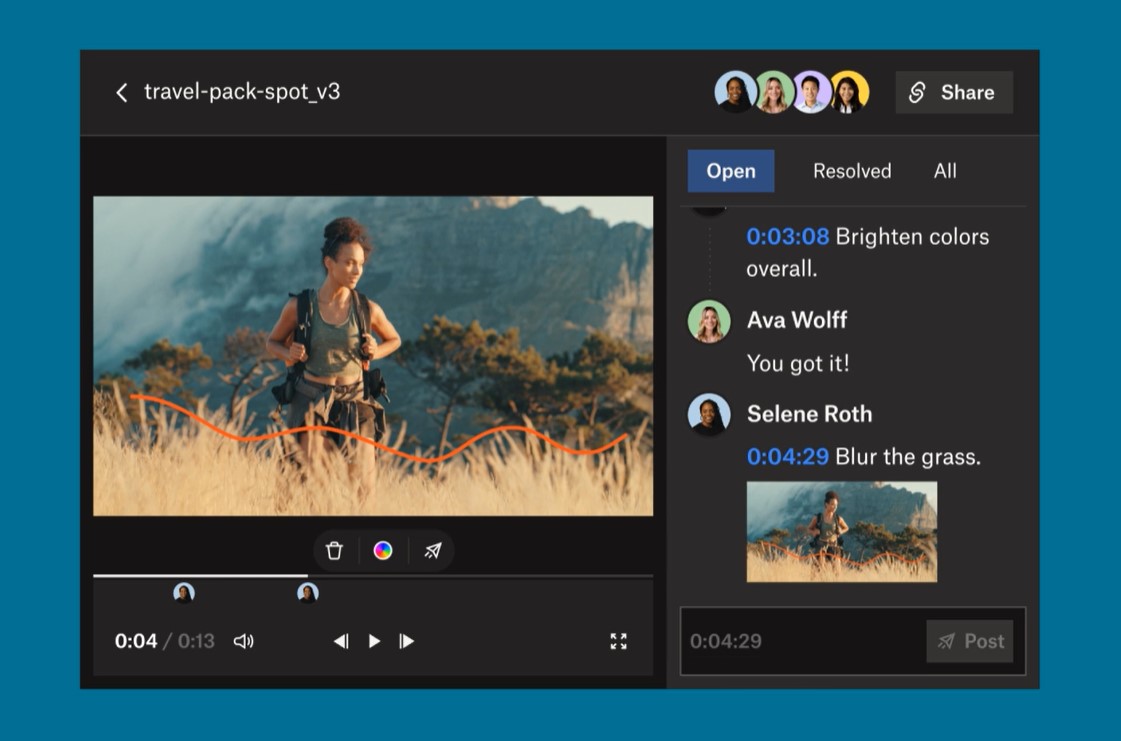Open the Blur the grass comment thumbnail
Screen dimensions: 1121x741
pyautogui.click(x=841, y=532)
